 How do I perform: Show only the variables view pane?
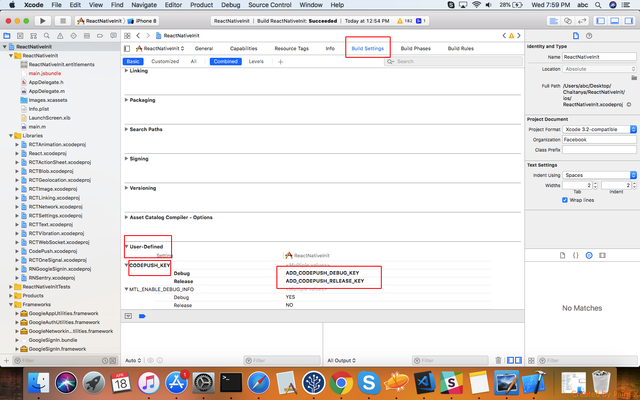(511, 360)
